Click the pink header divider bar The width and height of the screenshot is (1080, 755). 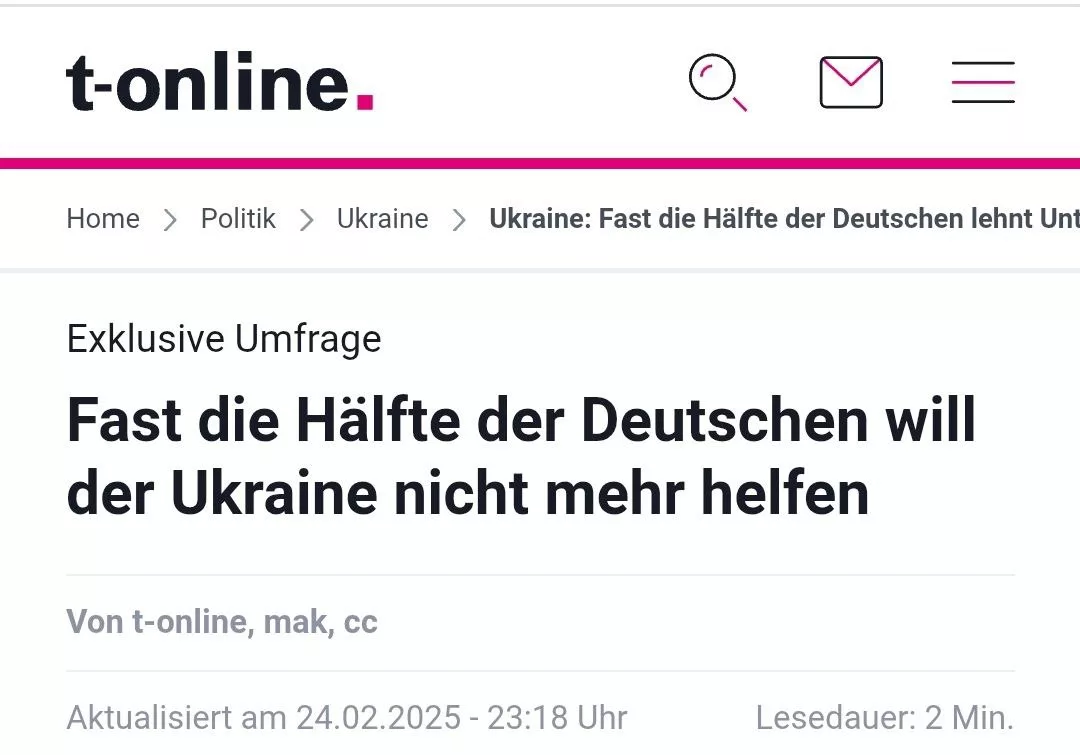click(540, 163)
